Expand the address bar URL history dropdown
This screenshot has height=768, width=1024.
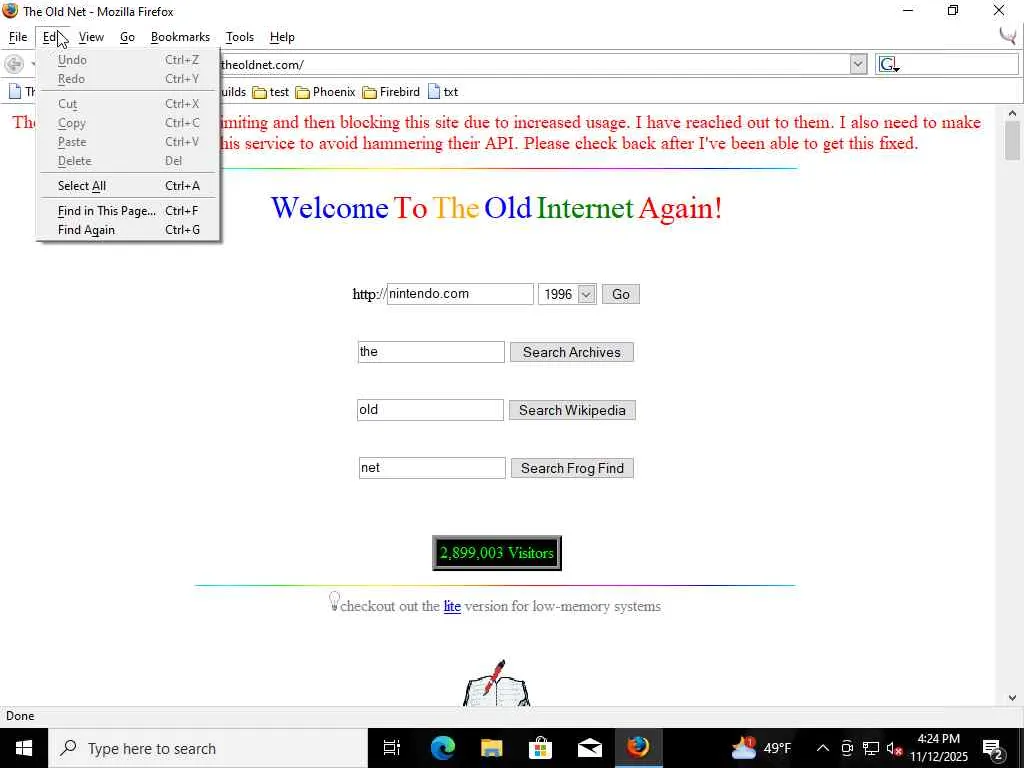(x=858, y=64)
